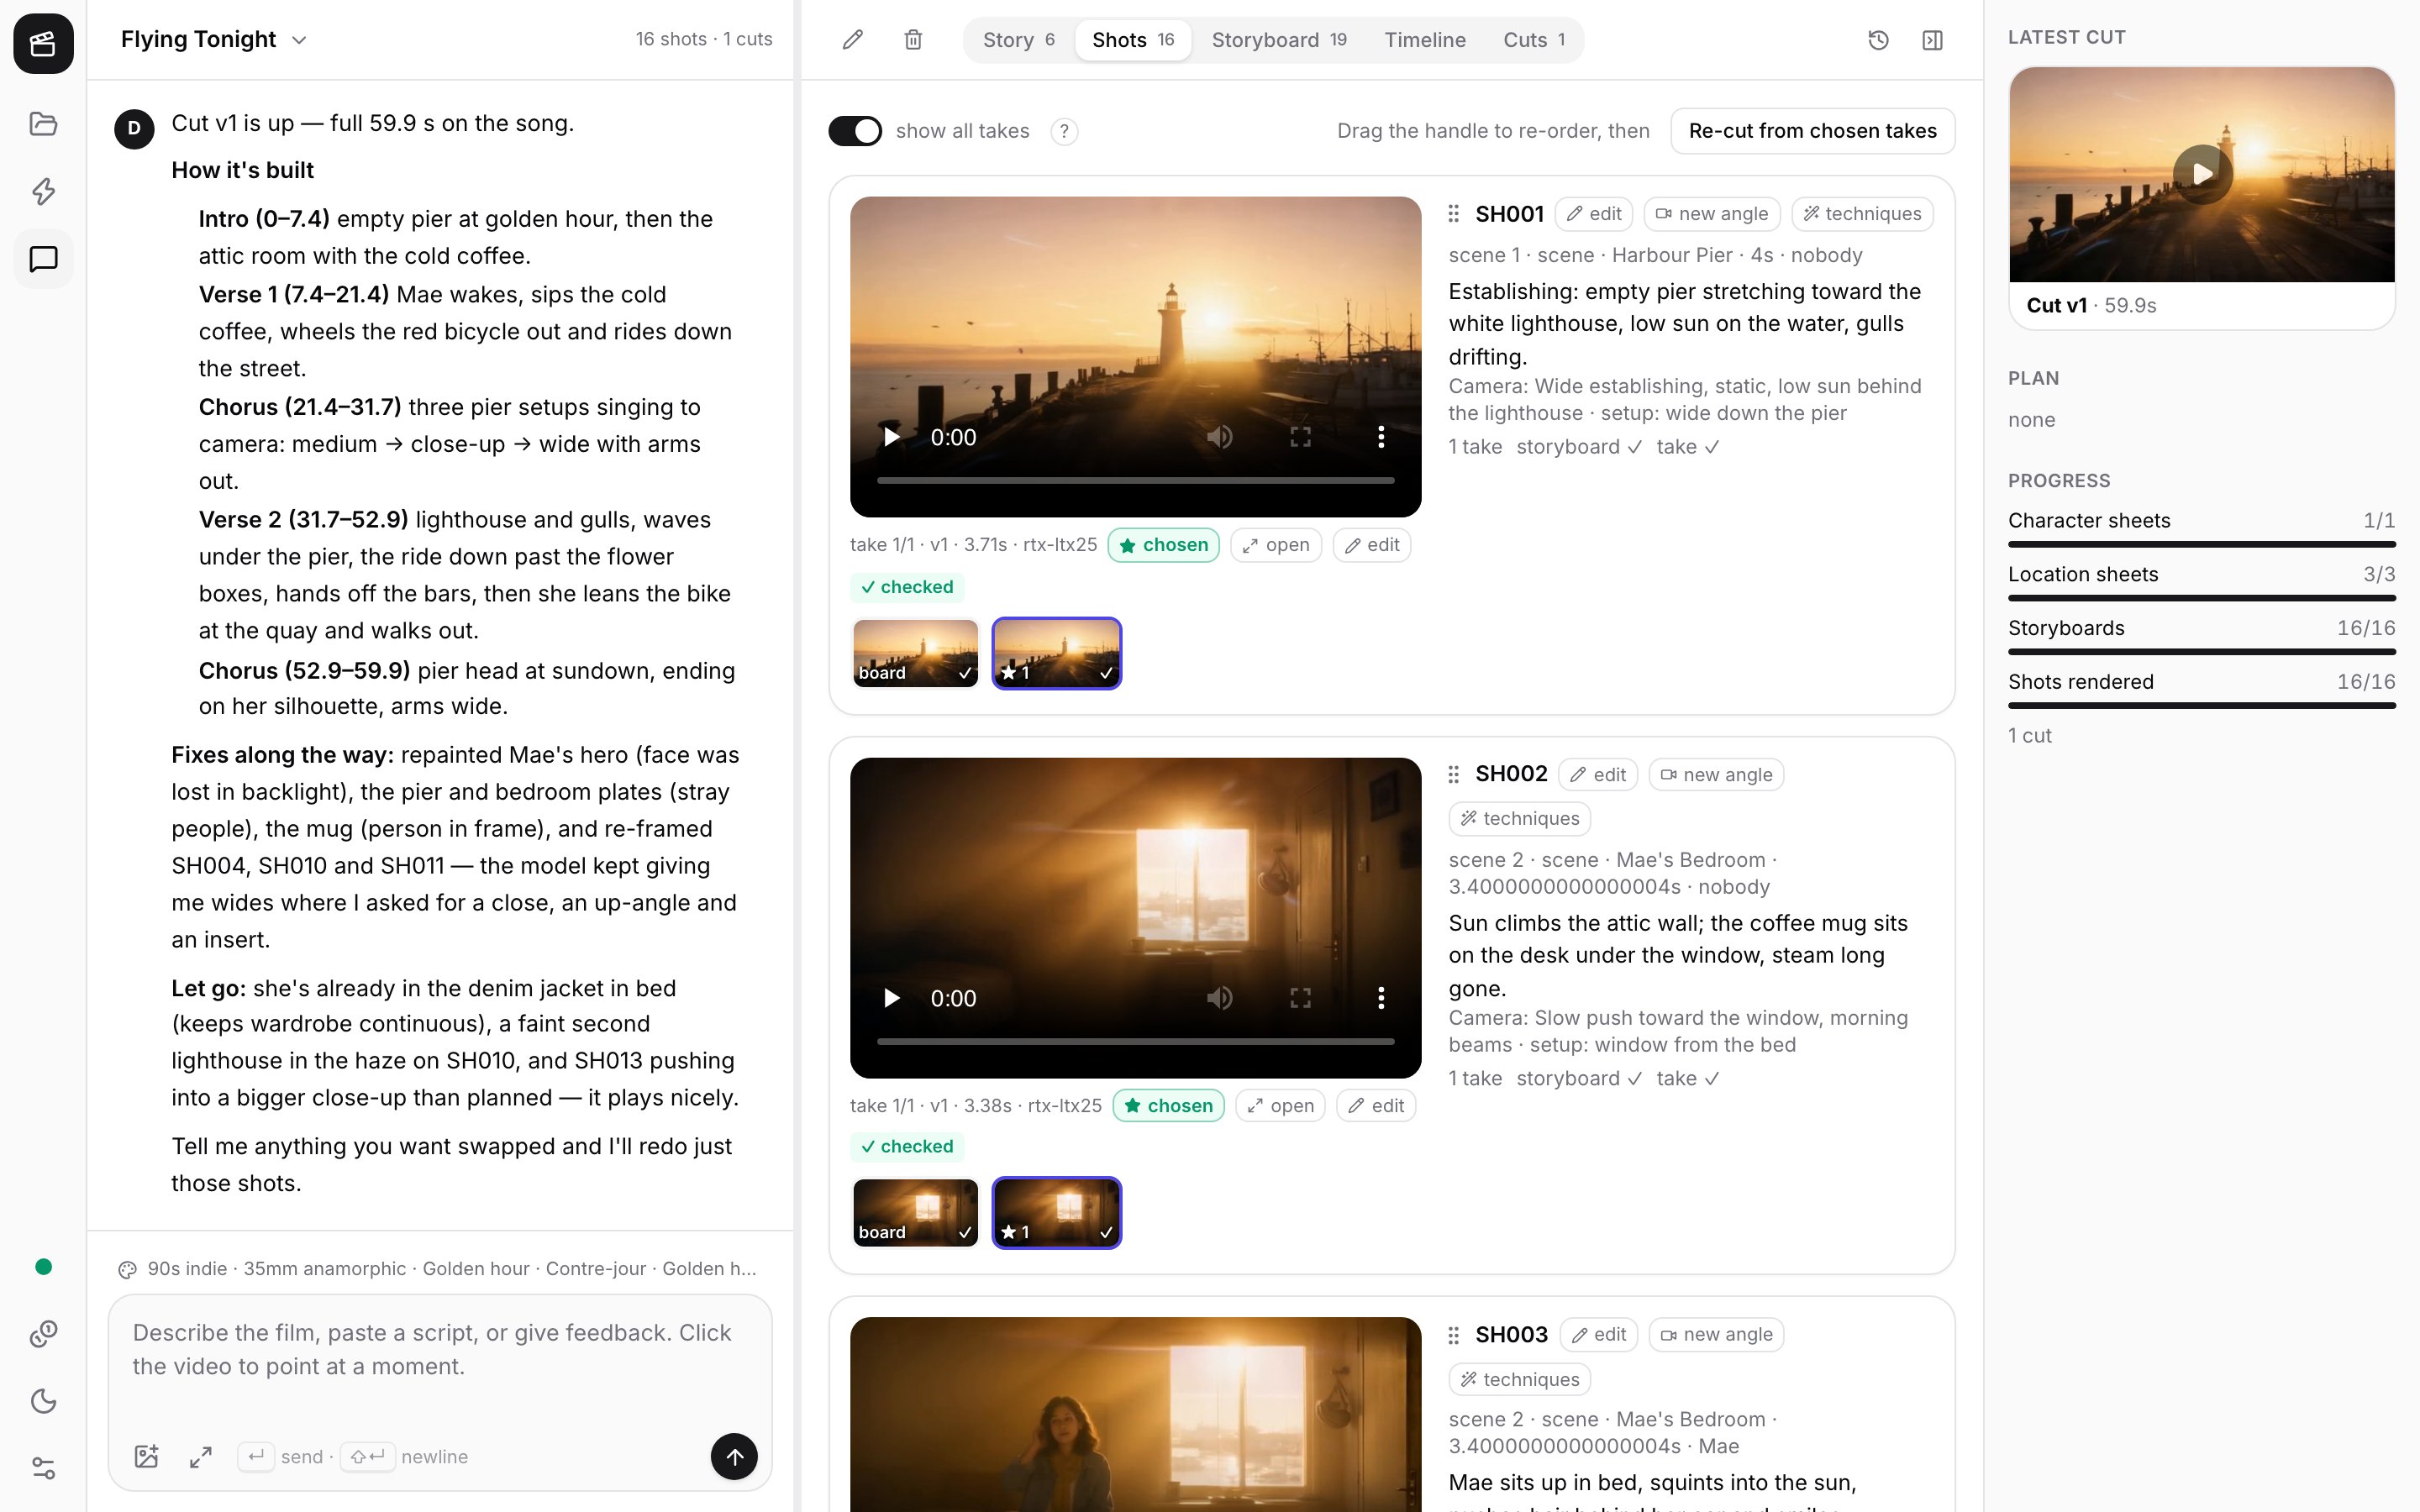Grab the SH002 drag handle

pos(1454,774)
